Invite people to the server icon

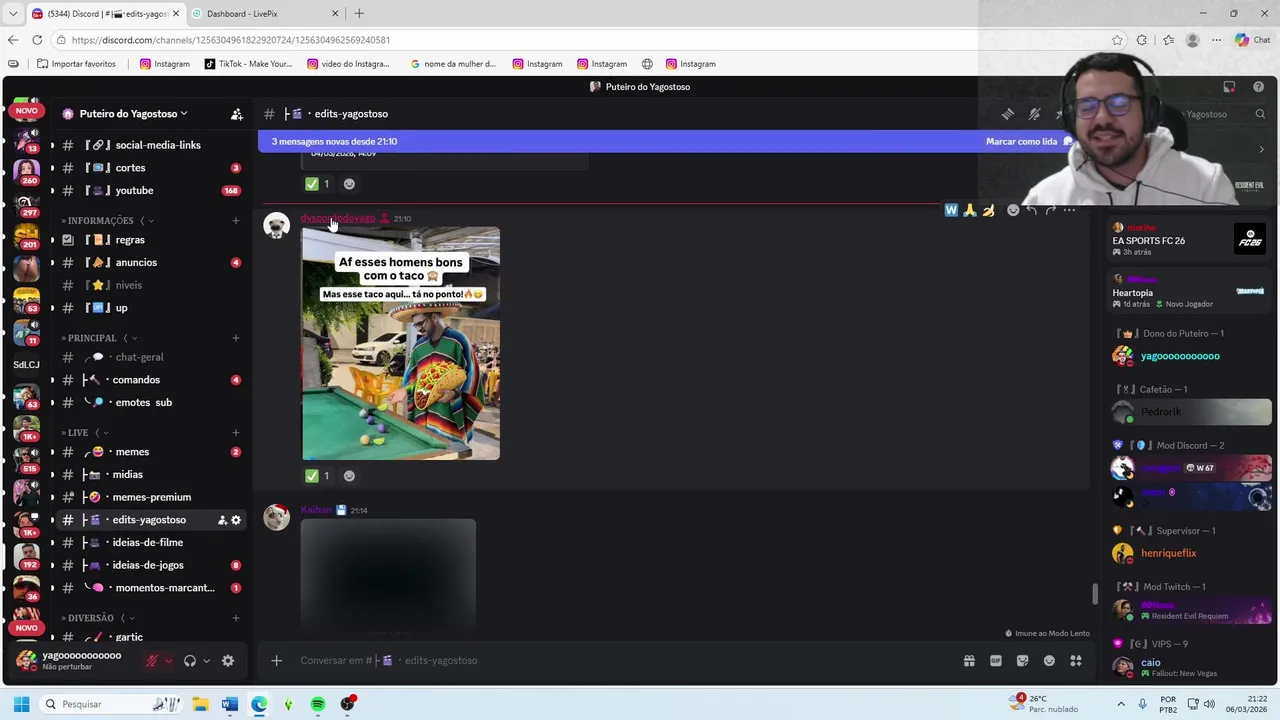[x=237, y=114]
